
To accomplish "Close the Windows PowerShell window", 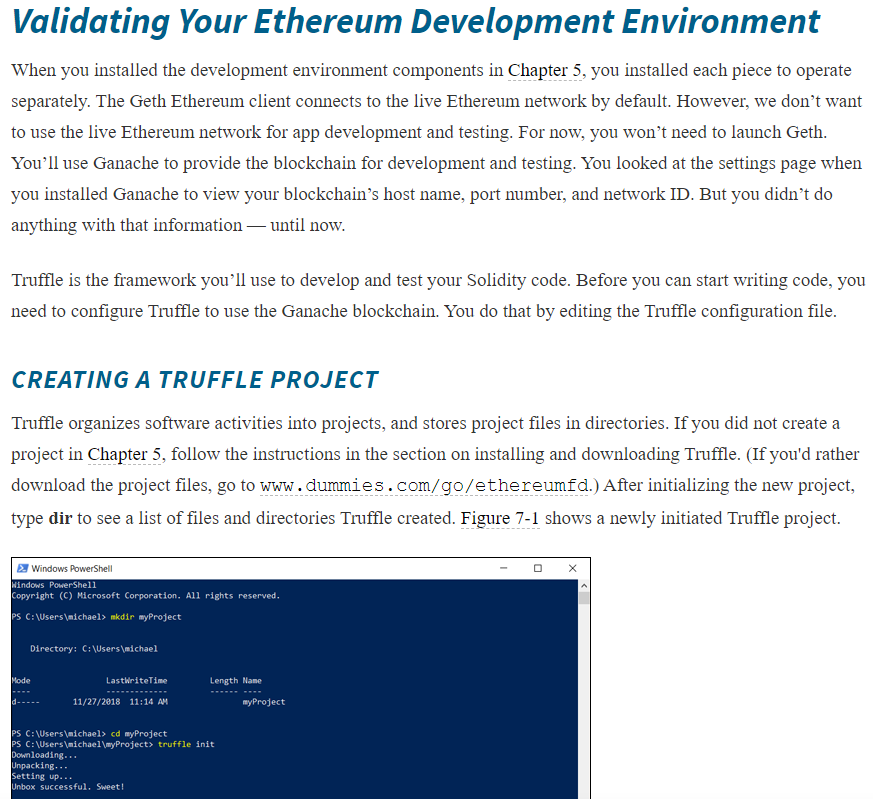I will click(572, 568).
